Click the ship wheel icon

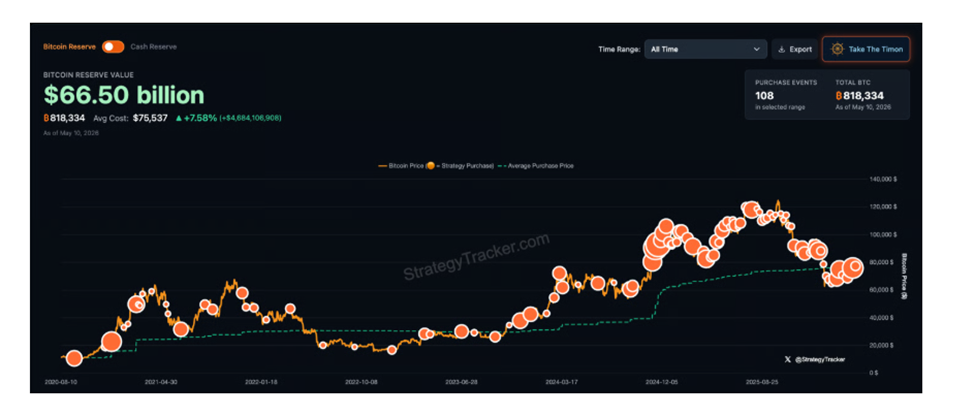[x=837, y=49]
